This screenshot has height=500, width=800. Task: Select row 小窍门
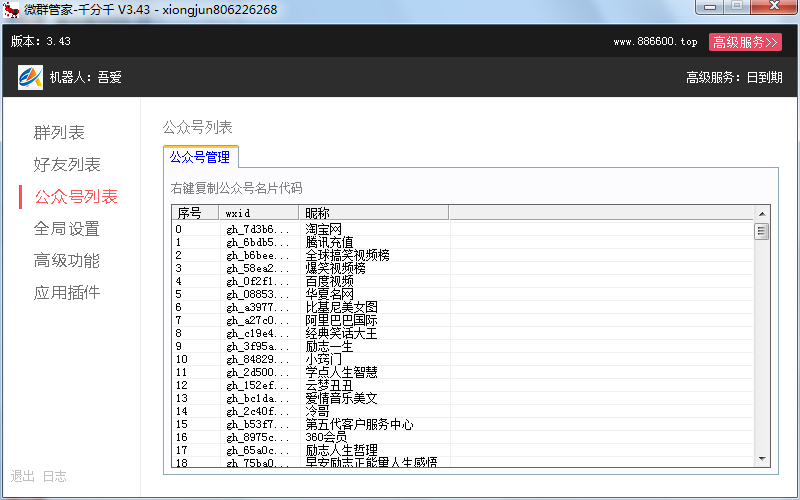(x=463, y=360)
